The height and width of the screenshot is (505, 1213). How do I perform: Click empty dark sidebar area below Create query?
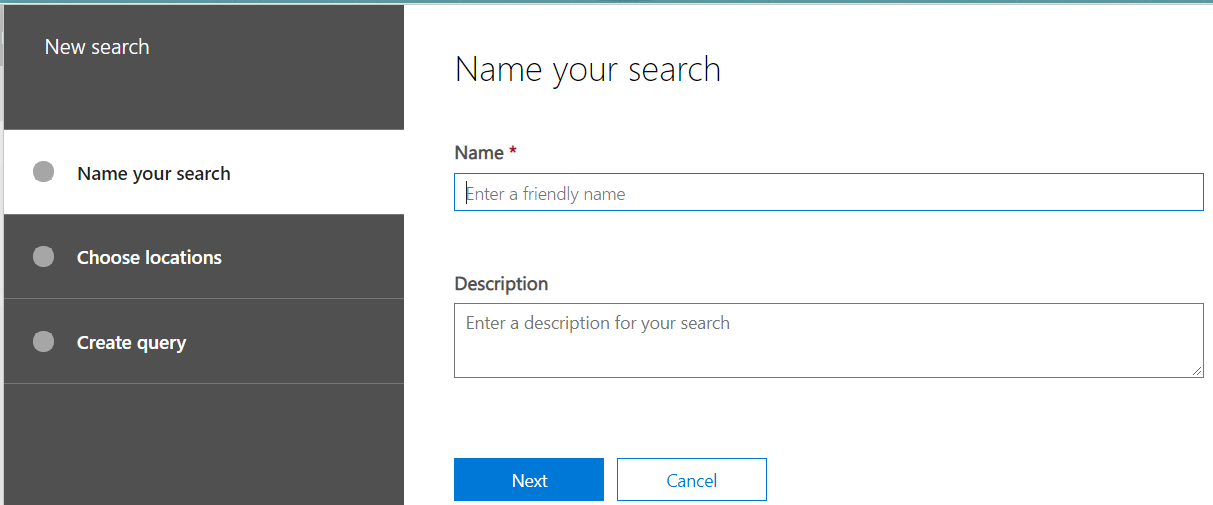(204, 444)
